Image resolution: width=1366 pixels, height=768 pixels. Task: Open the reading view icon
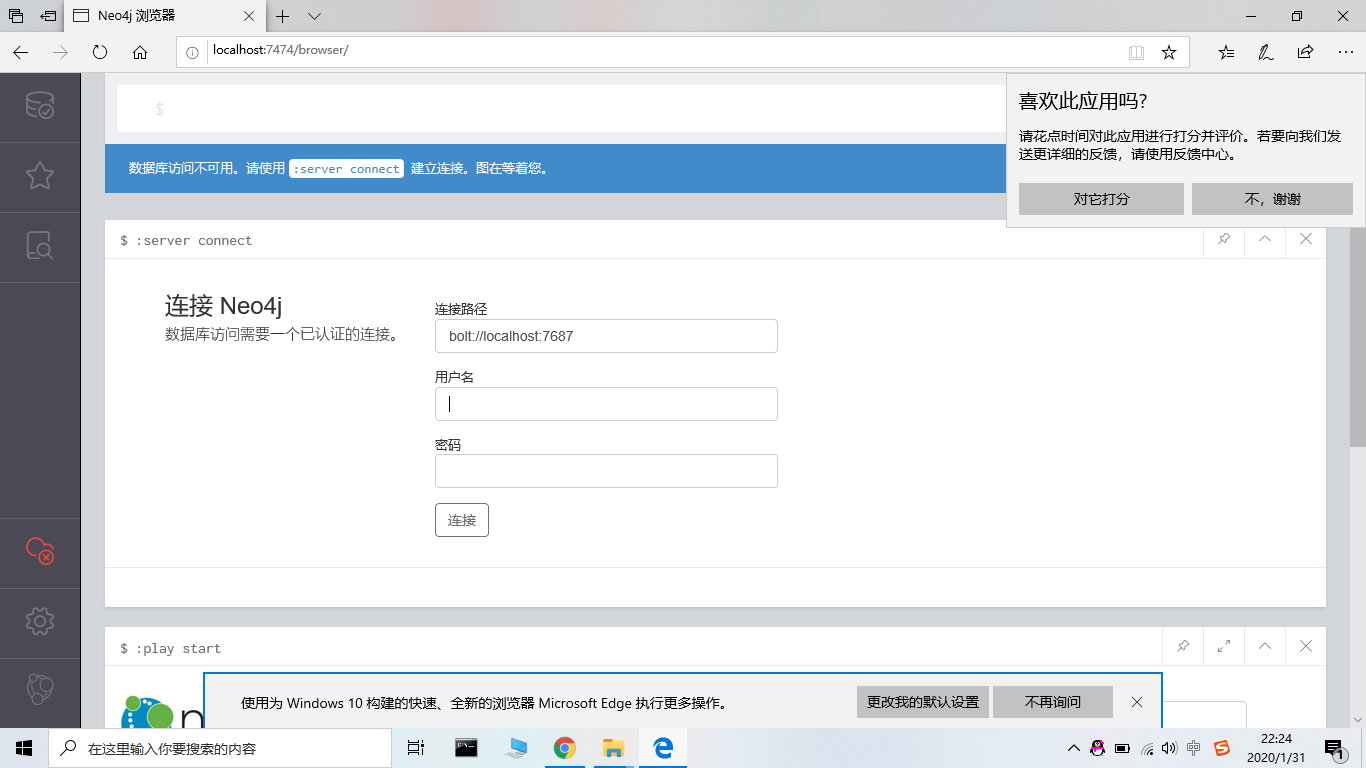(1136, 52)
